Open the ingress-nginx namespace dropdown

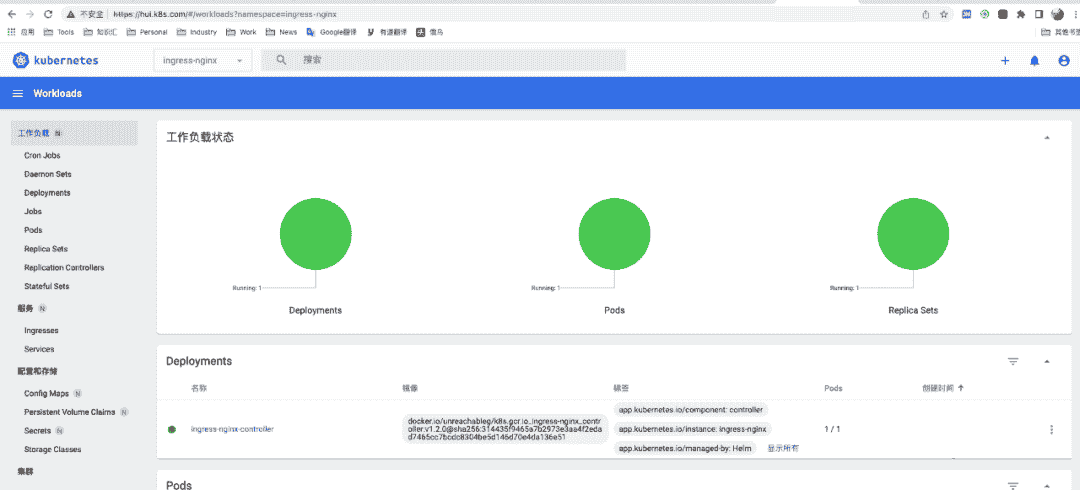click(202, 61)
